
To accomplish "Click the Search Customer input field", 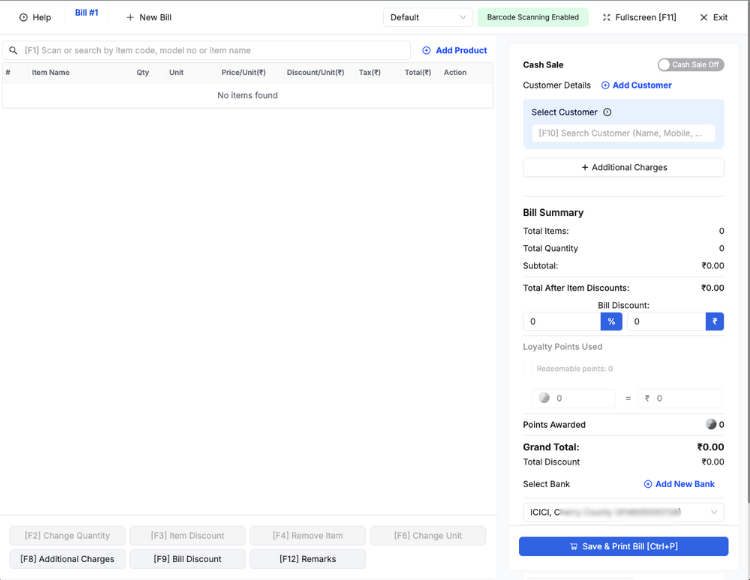I will coord(623,133).
